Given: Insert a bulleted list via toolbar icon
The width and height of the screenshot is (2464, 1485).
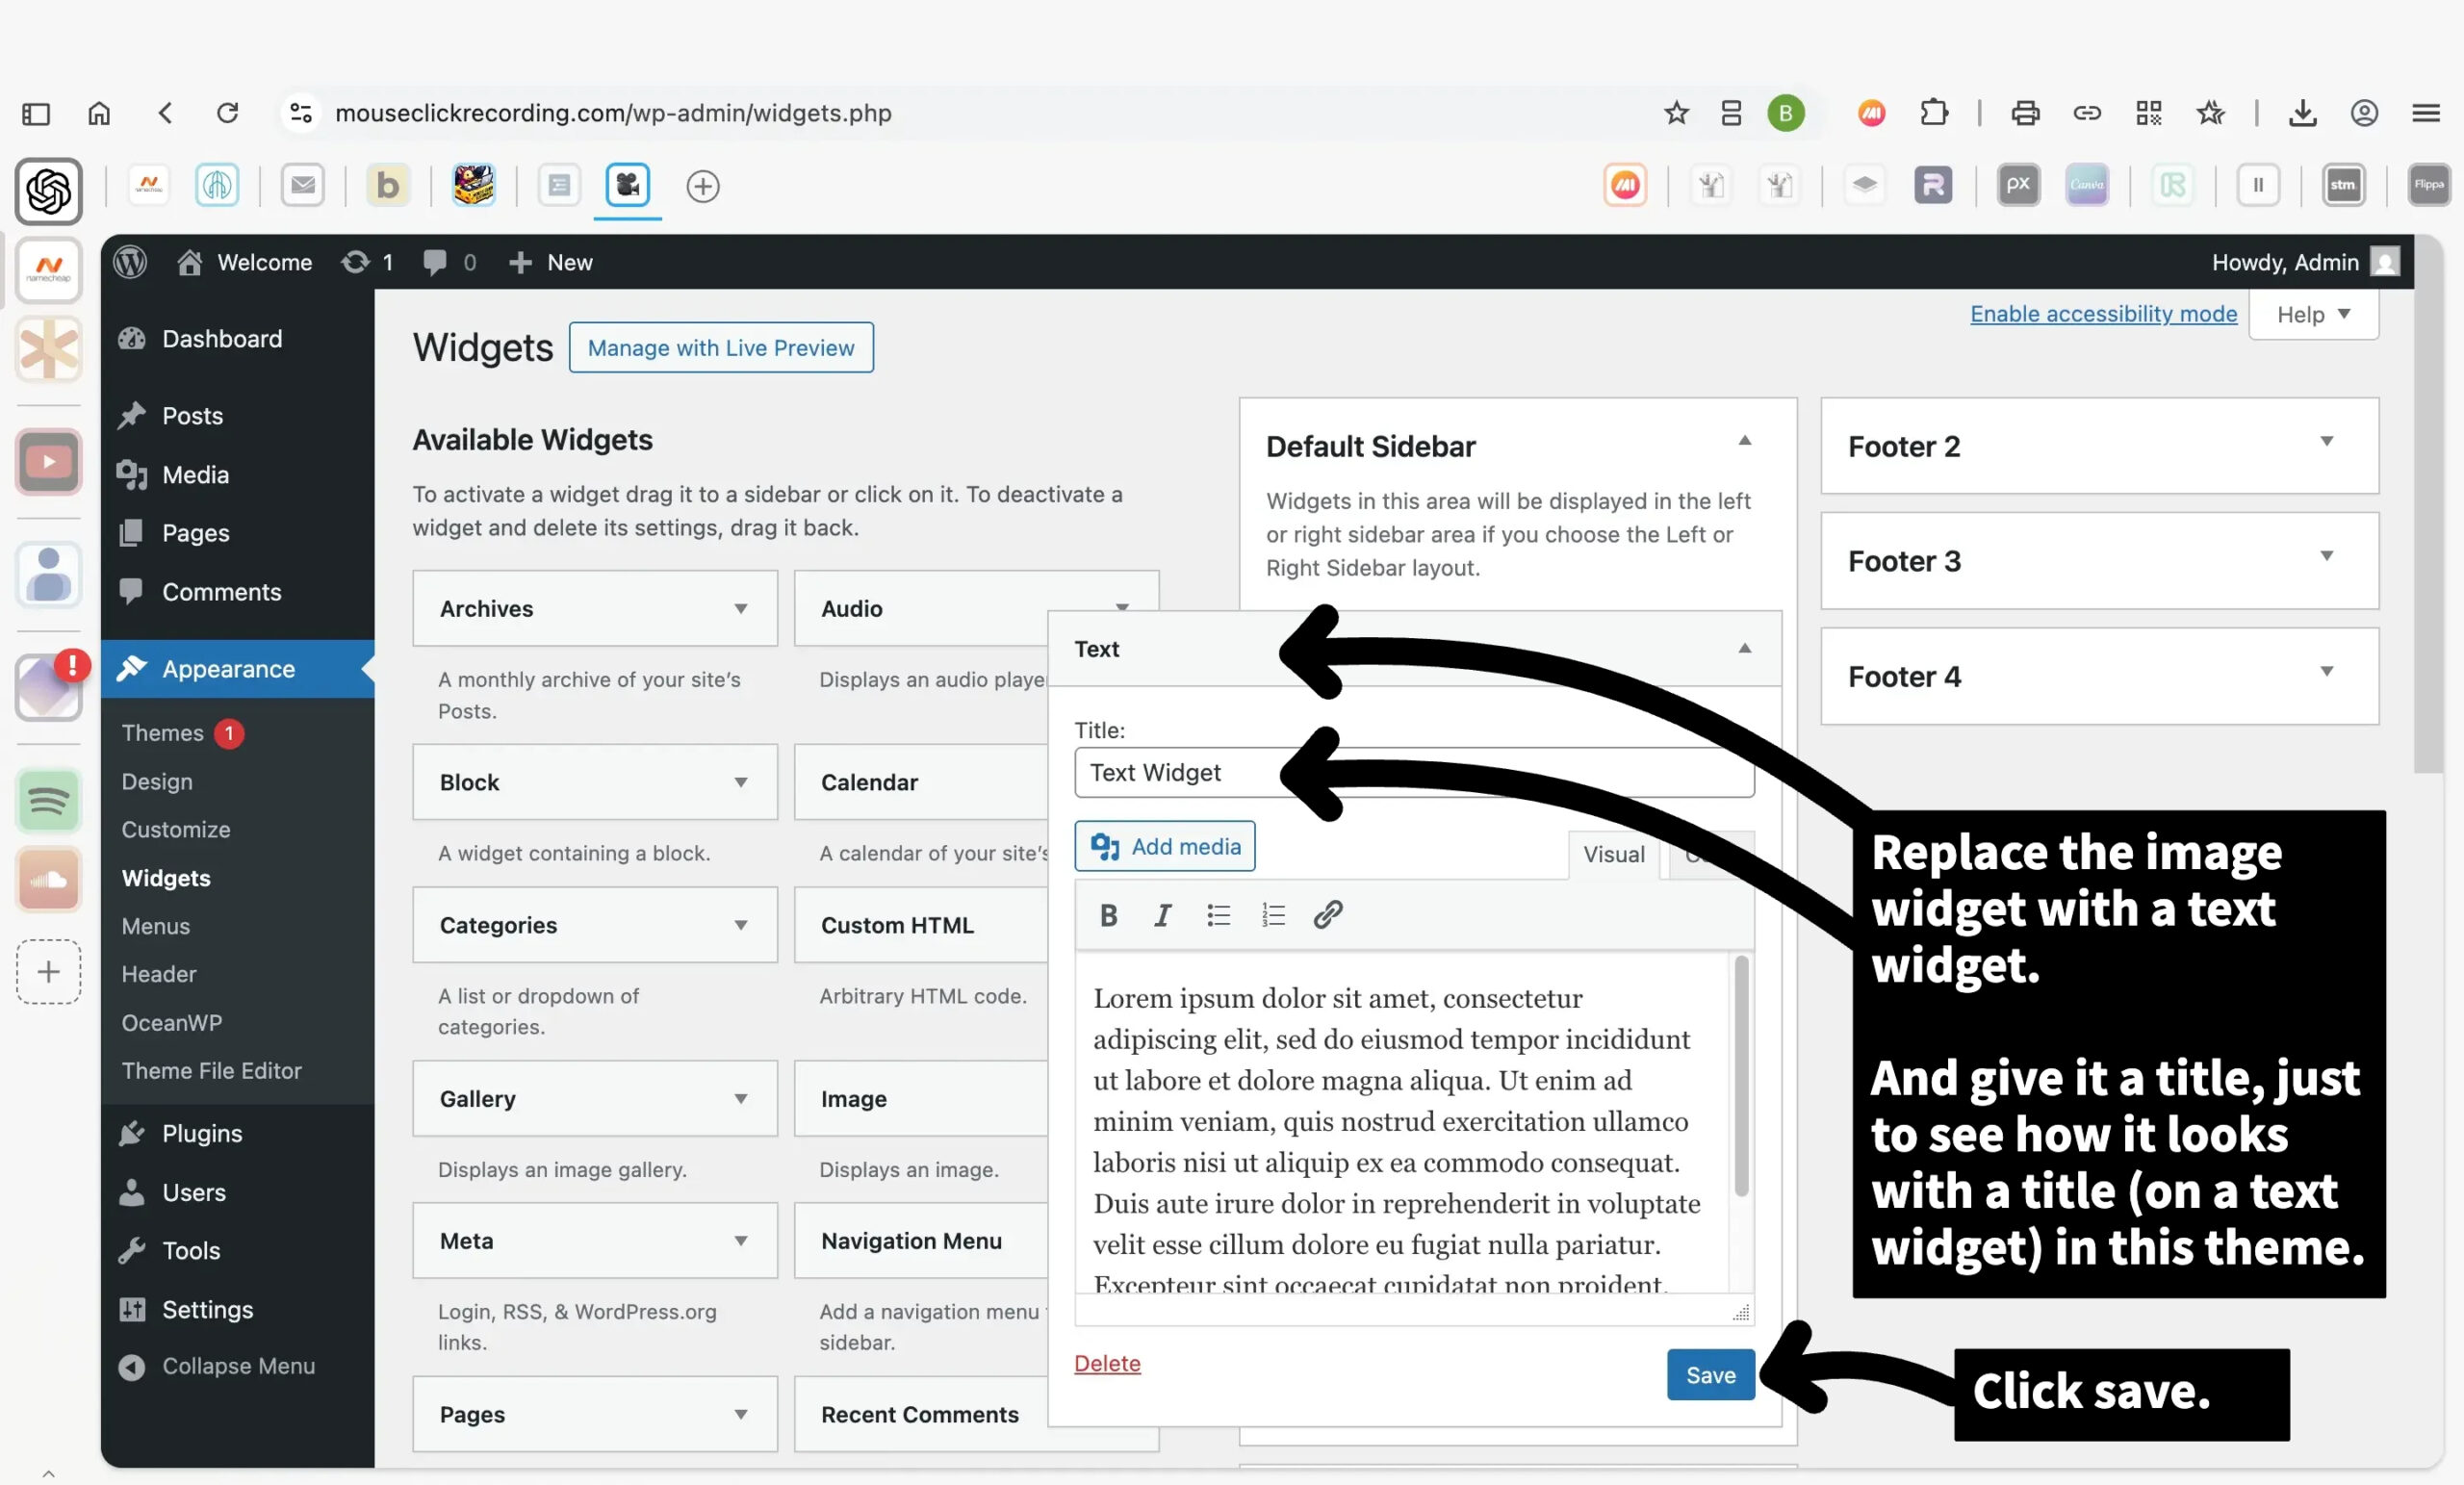Looking at the screenshot, I should (x=1217, y=914).
